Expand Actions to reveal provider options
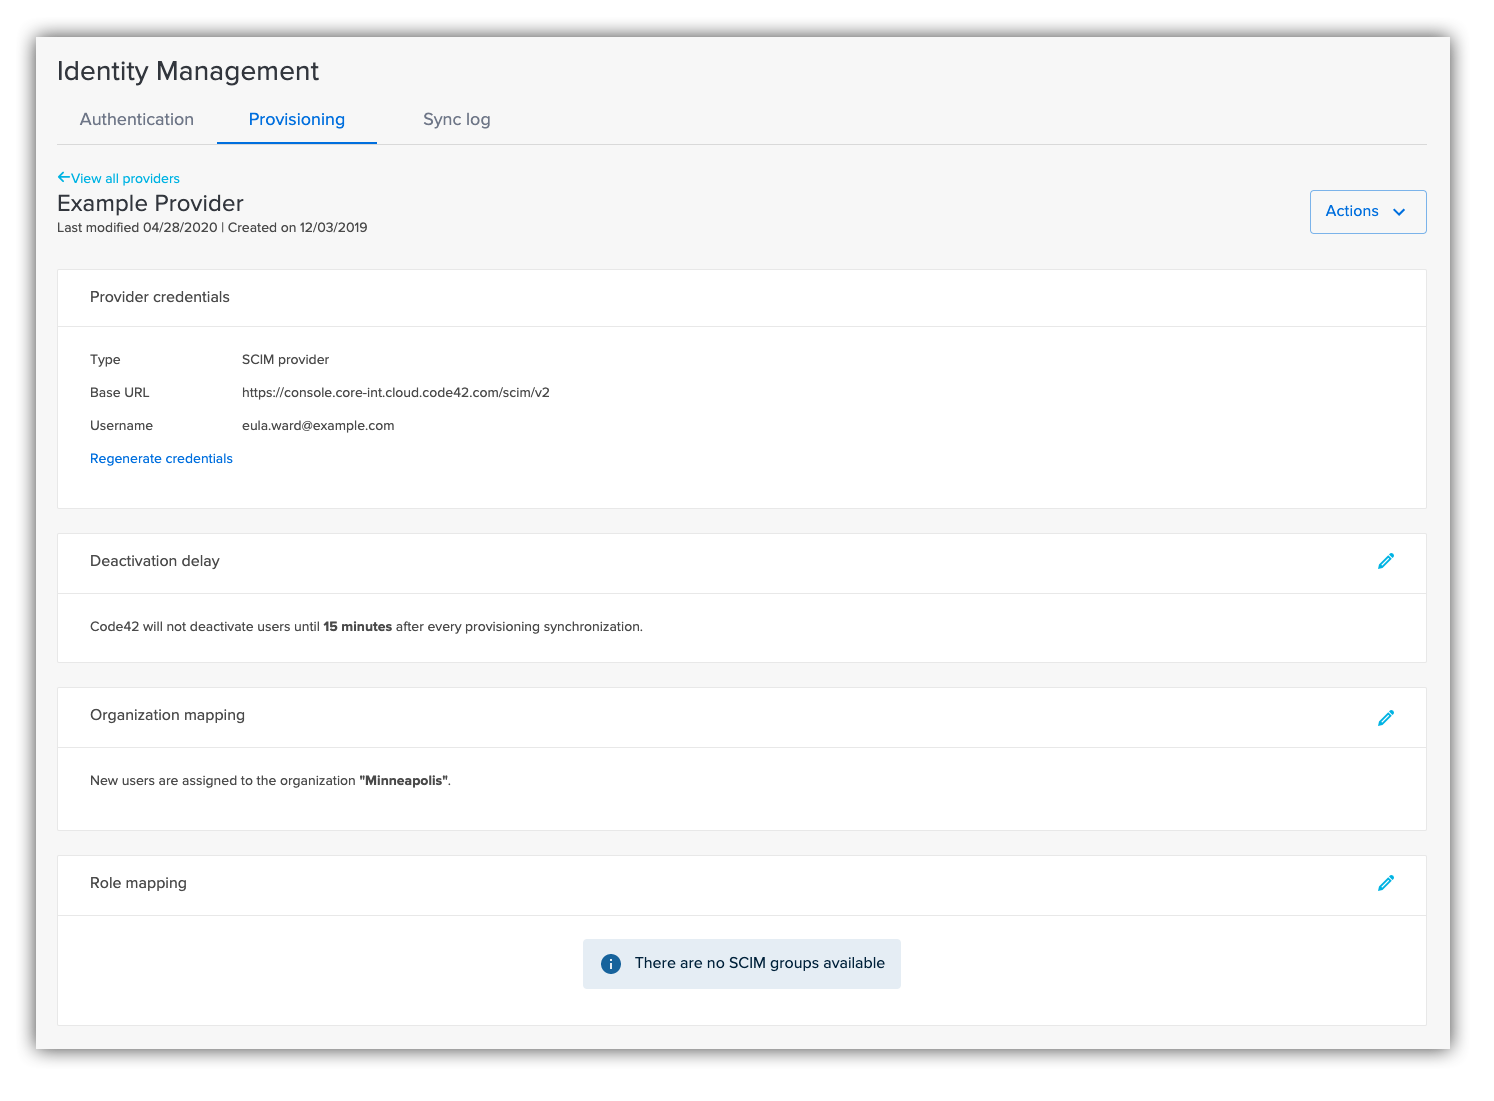Viewport: 1494px width, 1101px height. 1367,211
